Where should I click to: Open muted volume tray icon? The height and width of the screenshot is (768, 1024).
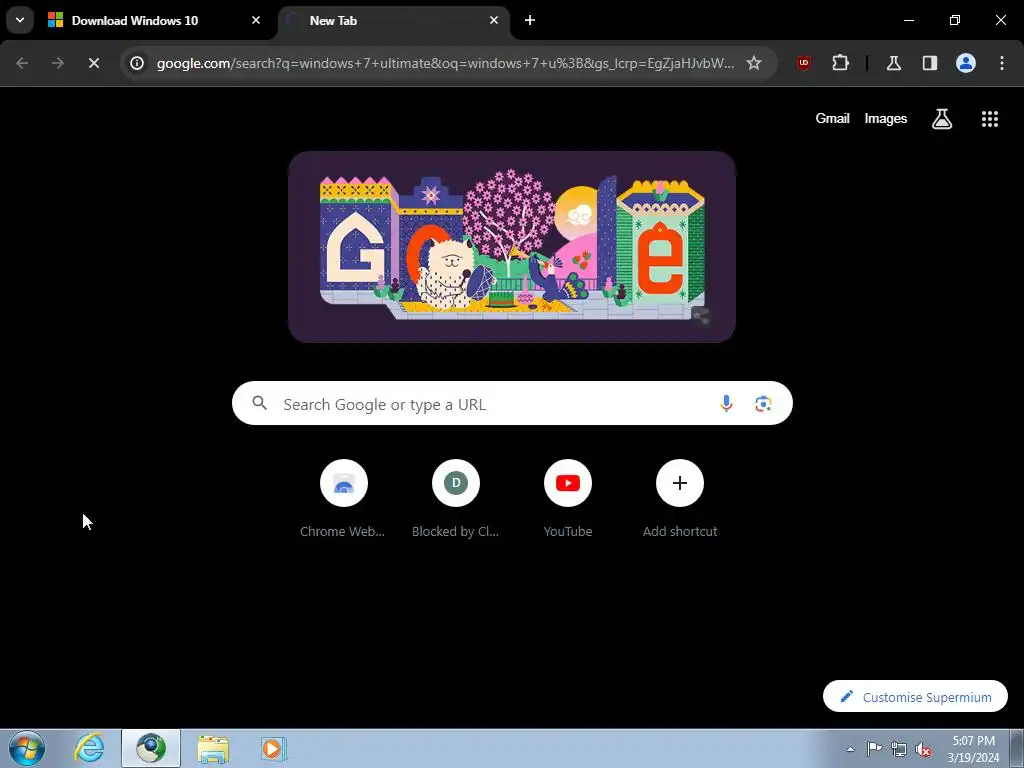(x=923, y=749)
